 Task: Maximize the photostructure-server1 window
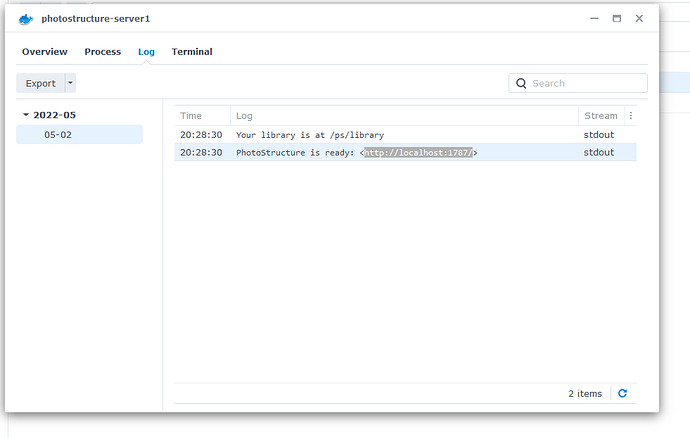coord(617,18)
